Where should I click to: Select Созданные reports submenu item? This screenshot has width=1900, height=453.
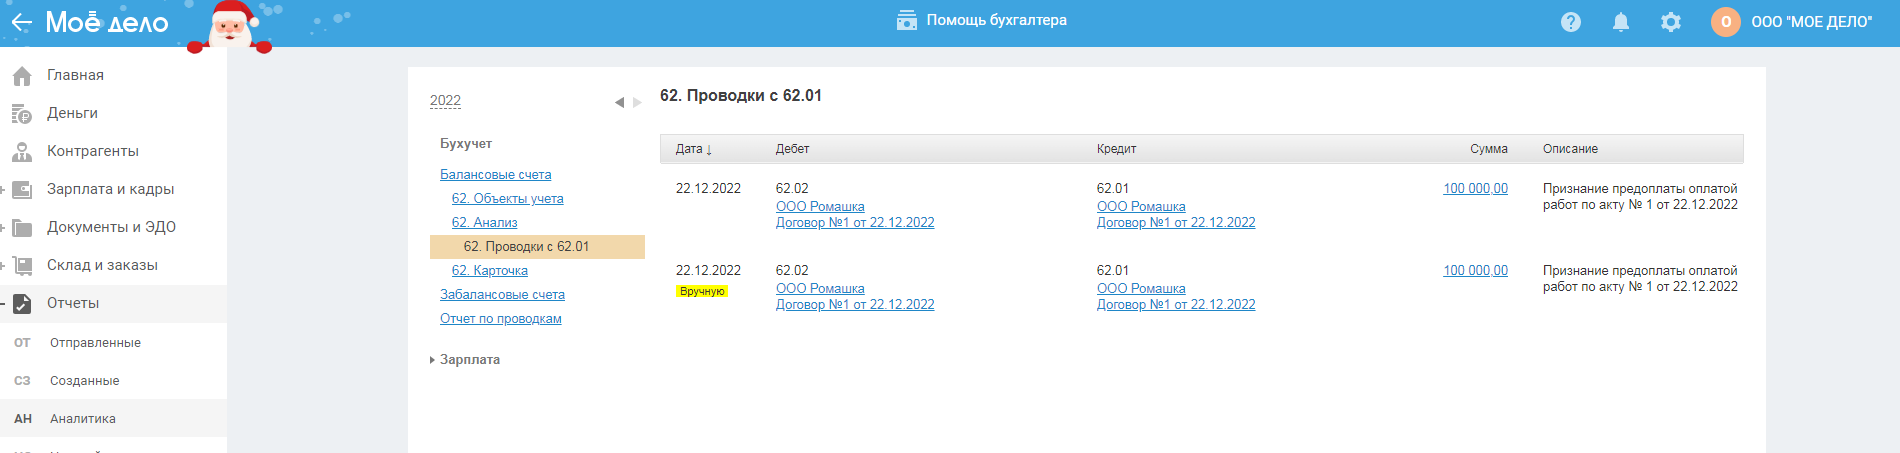84,381
